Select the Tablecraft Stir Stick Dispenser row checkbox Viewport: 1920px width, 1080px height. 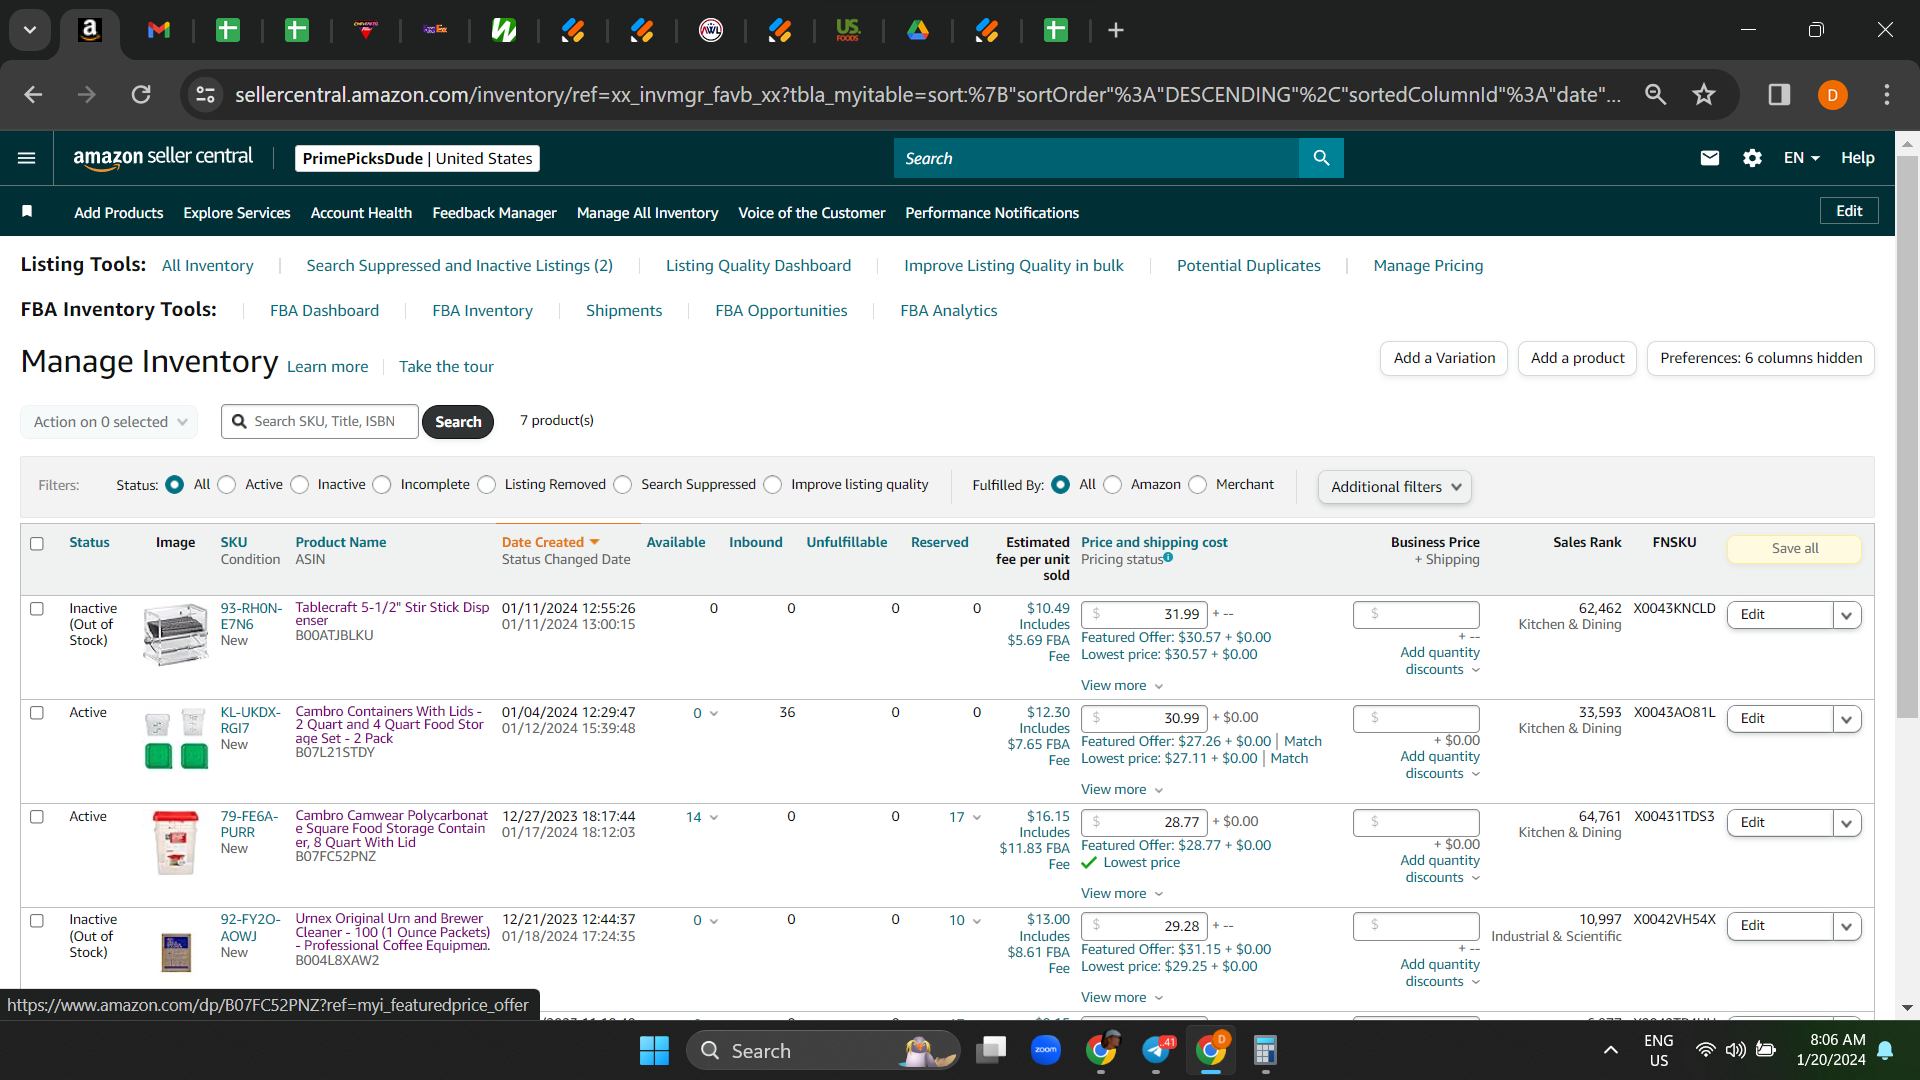pyautogui.click(x=37, y=608)
